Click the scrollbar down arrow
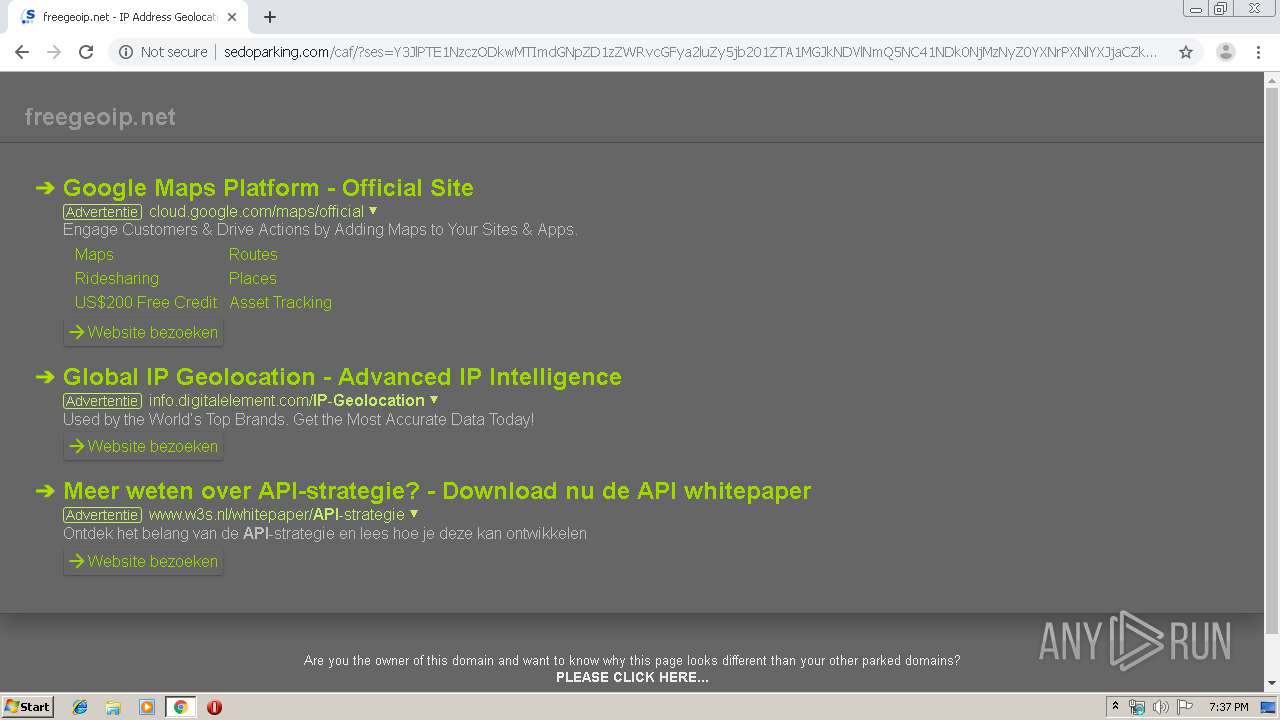 [x=1272, y=684]
